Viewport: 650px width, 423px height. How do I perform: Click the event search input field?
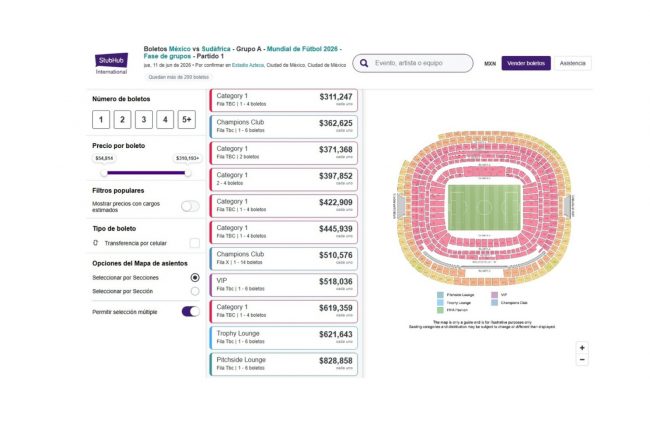(419, 63)
